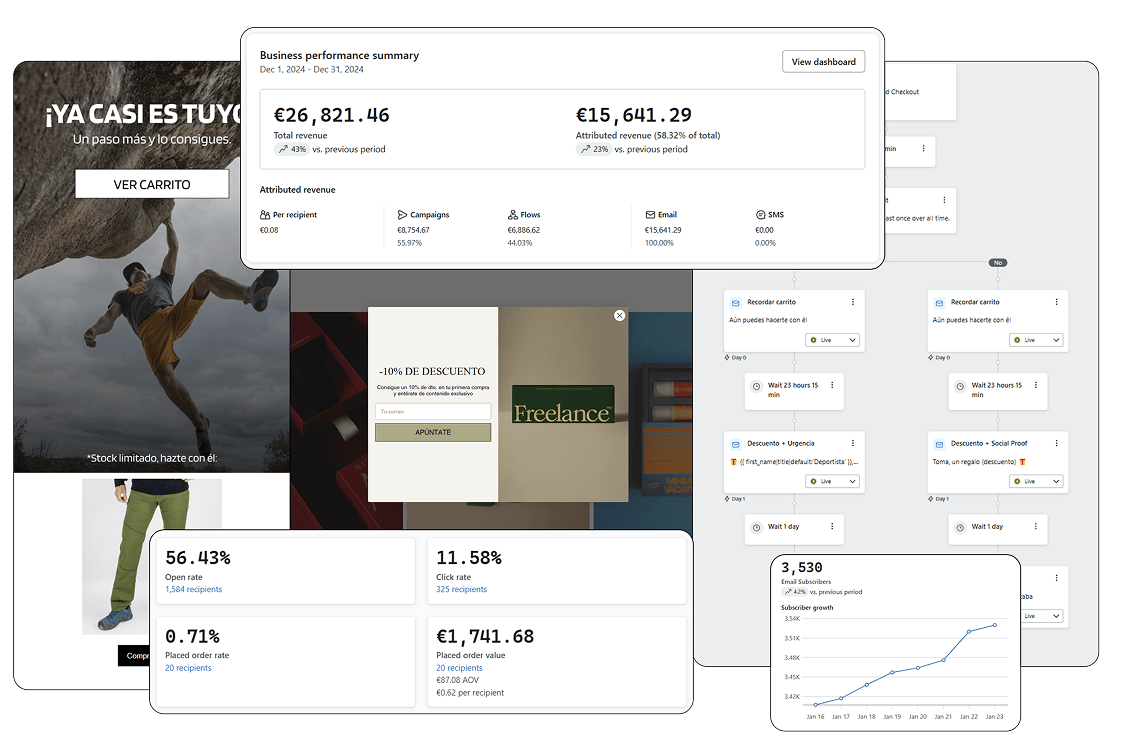
Task: Open 20 recipients link under Placed order value
Action: click(459, 668)
